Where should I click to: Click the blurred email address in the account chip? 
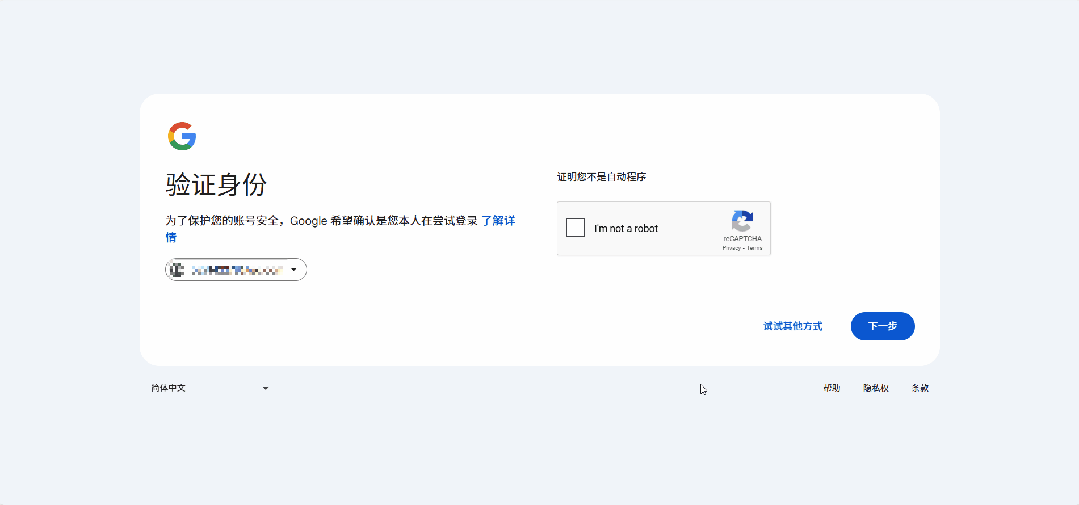pos(237,269)
